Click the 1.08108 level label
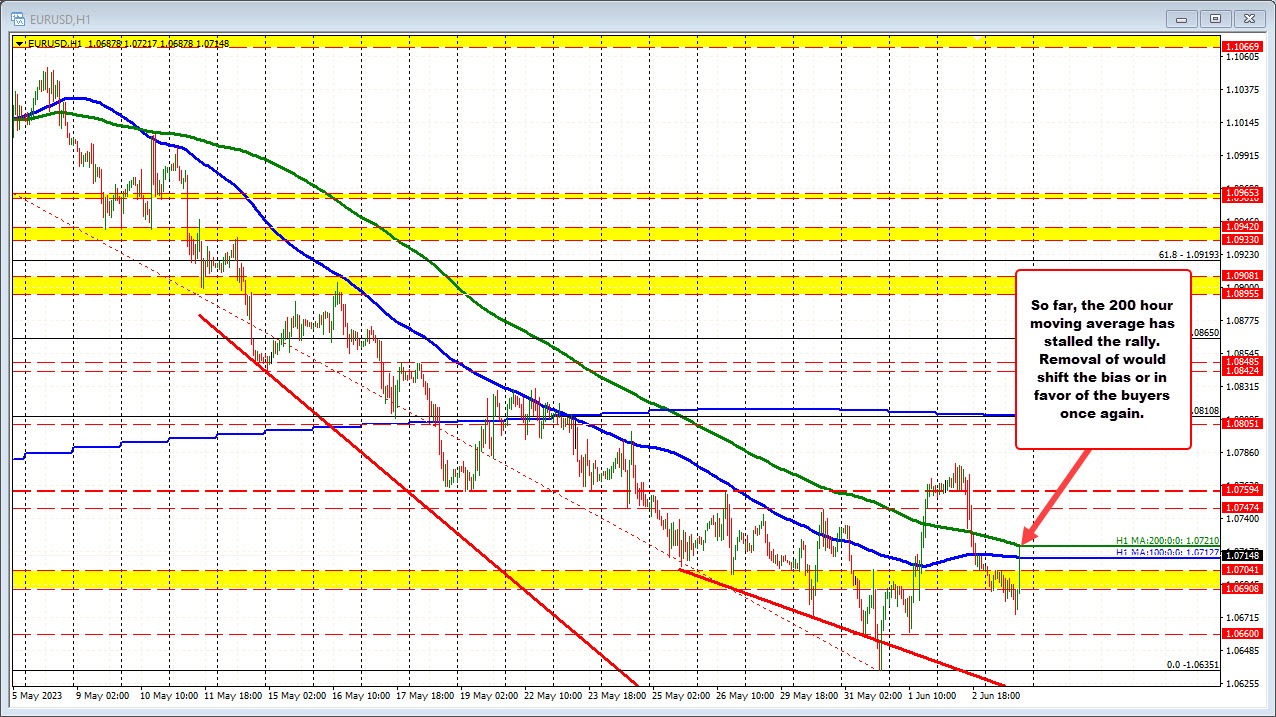Screen dimensions: 1276x717 pos(1205,410)
